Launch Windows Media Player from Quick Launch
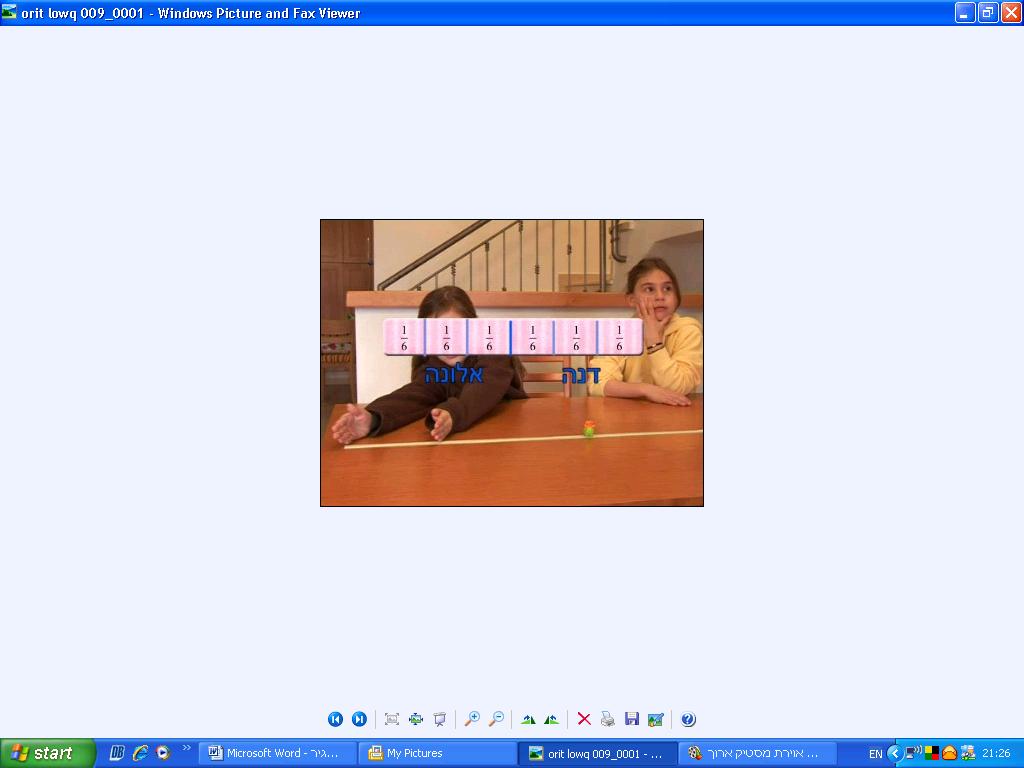The image size is (1024, 768). click(x=163, y=753)
